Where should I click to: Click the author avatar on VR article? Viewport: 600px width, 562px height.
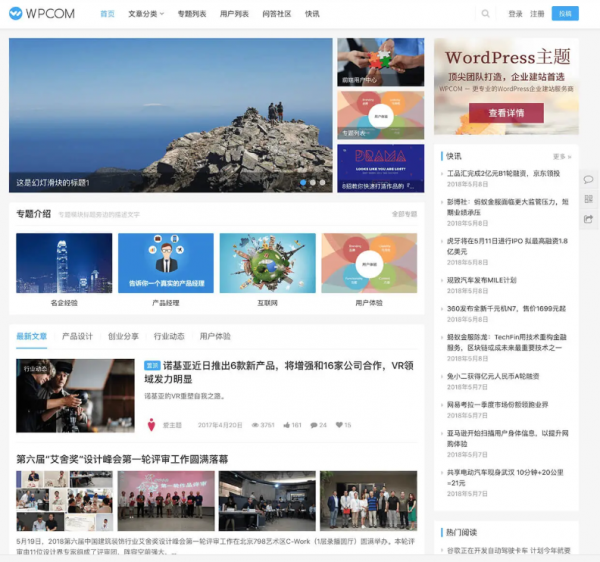click(x=152, y=425)
